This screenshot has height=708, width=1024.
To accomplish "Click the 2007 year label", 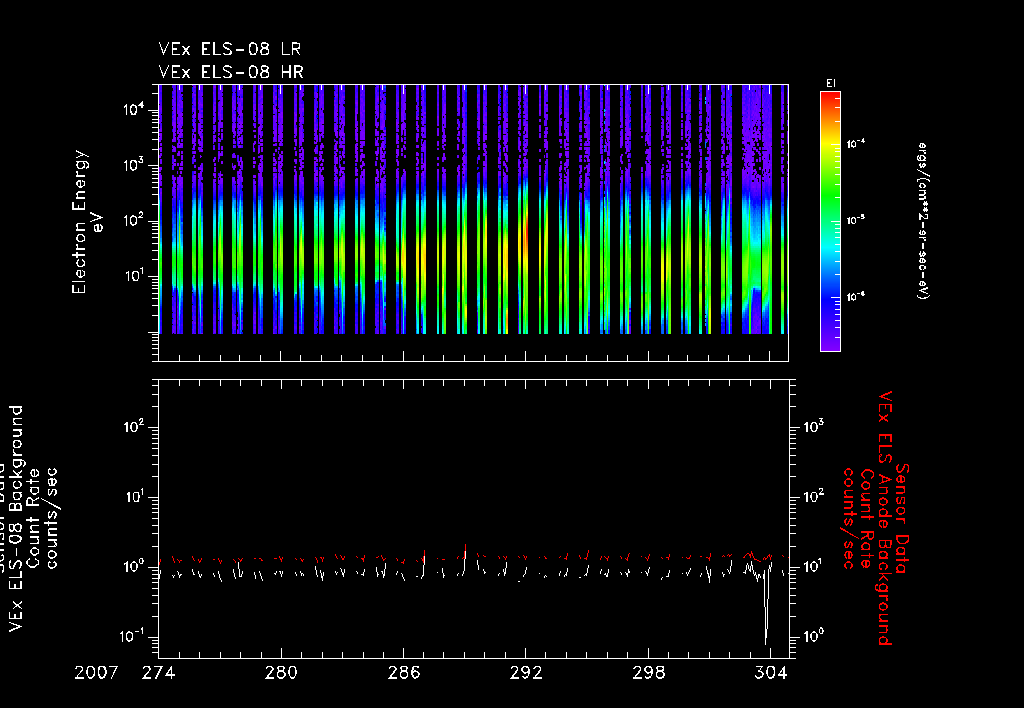I will click(x=98, y=673).
